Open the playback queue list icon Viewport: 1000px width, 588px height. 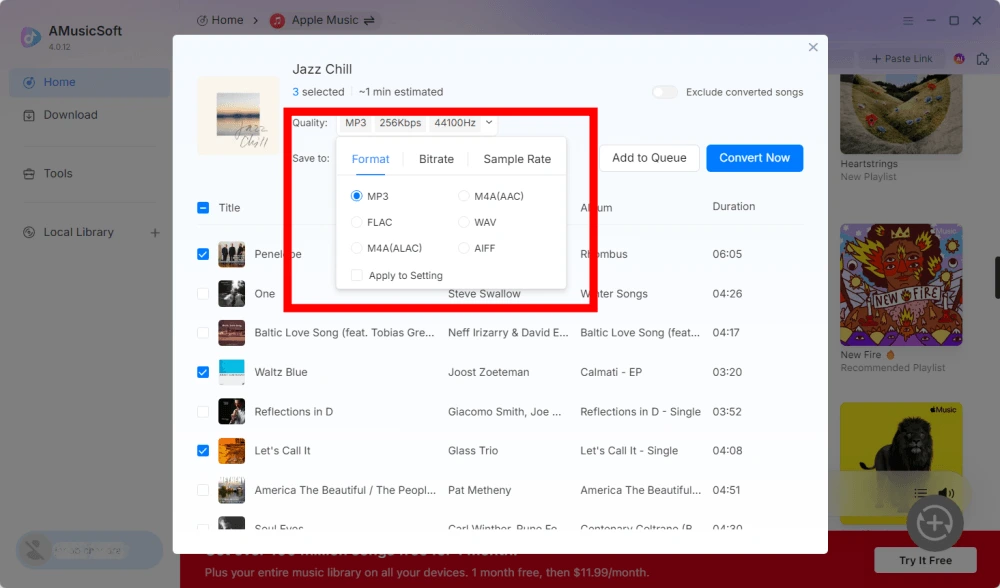tap(920, 492)
